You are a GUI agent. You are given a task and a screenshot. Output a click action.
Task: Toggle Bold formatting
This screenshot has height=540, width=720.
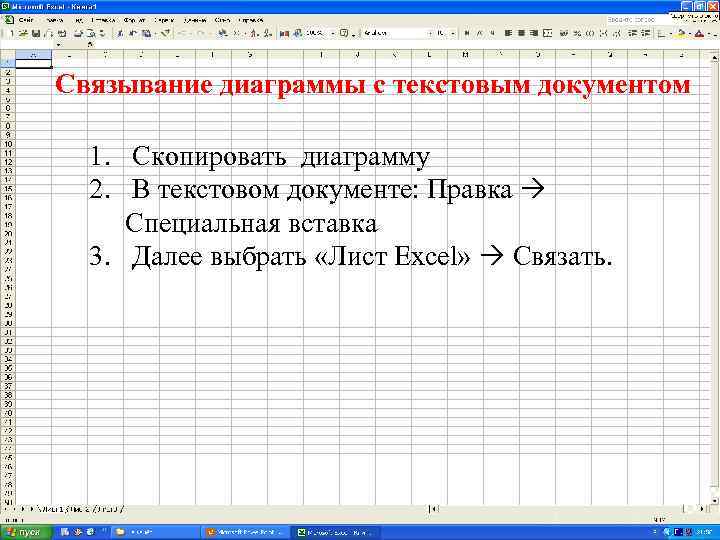(467, 33)
